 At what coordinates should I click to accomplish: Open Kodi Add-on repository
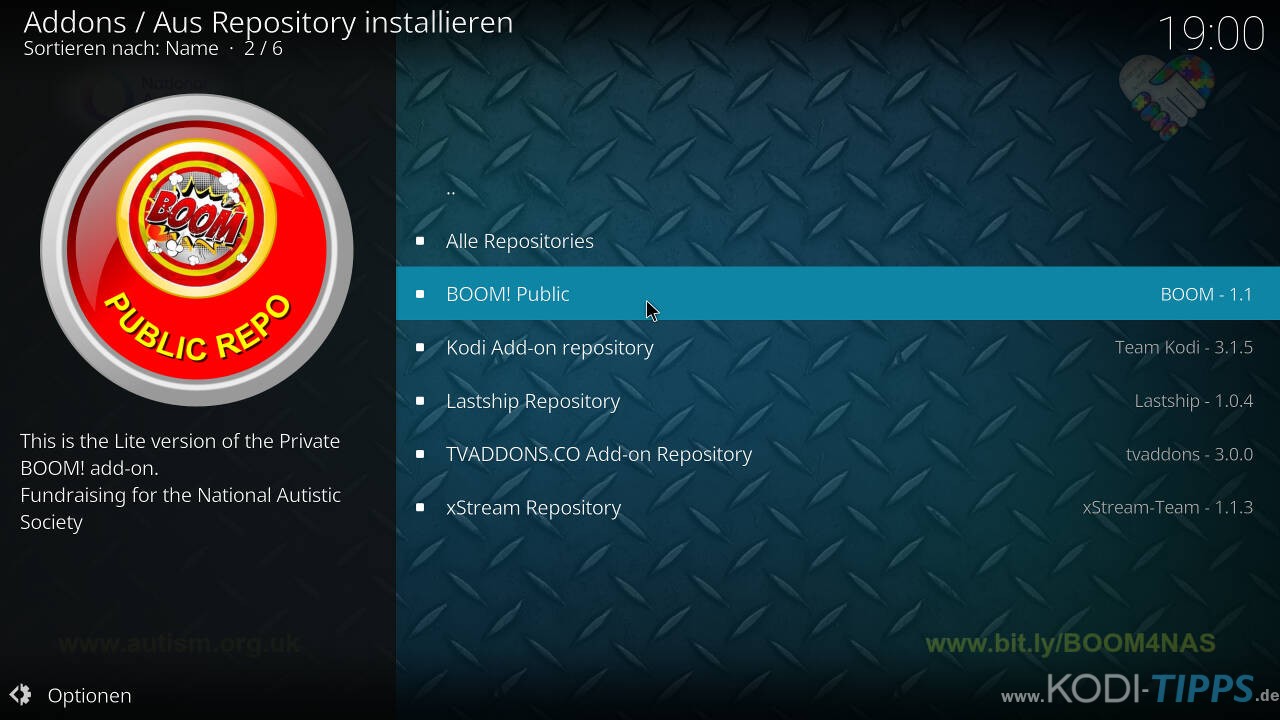click(x=838, y=347)
